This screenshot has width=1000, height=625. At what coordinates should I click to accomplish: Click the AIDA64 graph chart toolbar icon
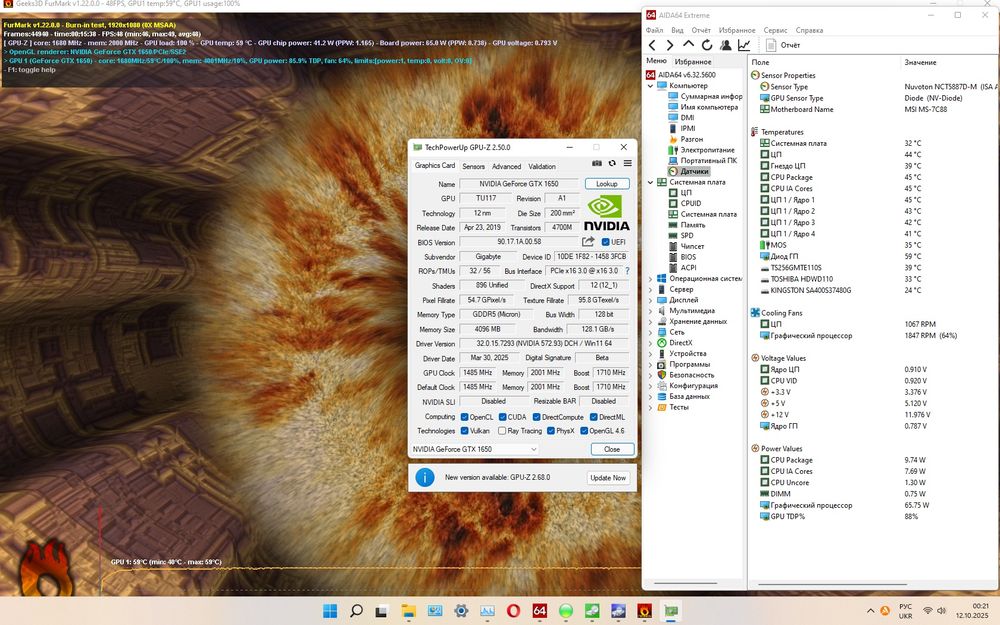pos(745,45)
